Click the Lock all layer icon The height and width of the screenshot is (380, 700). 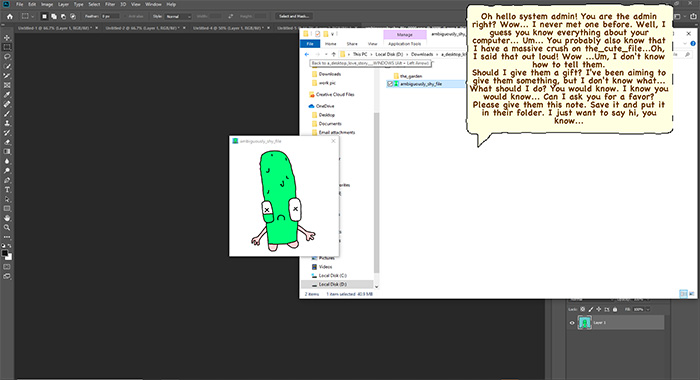615,309
